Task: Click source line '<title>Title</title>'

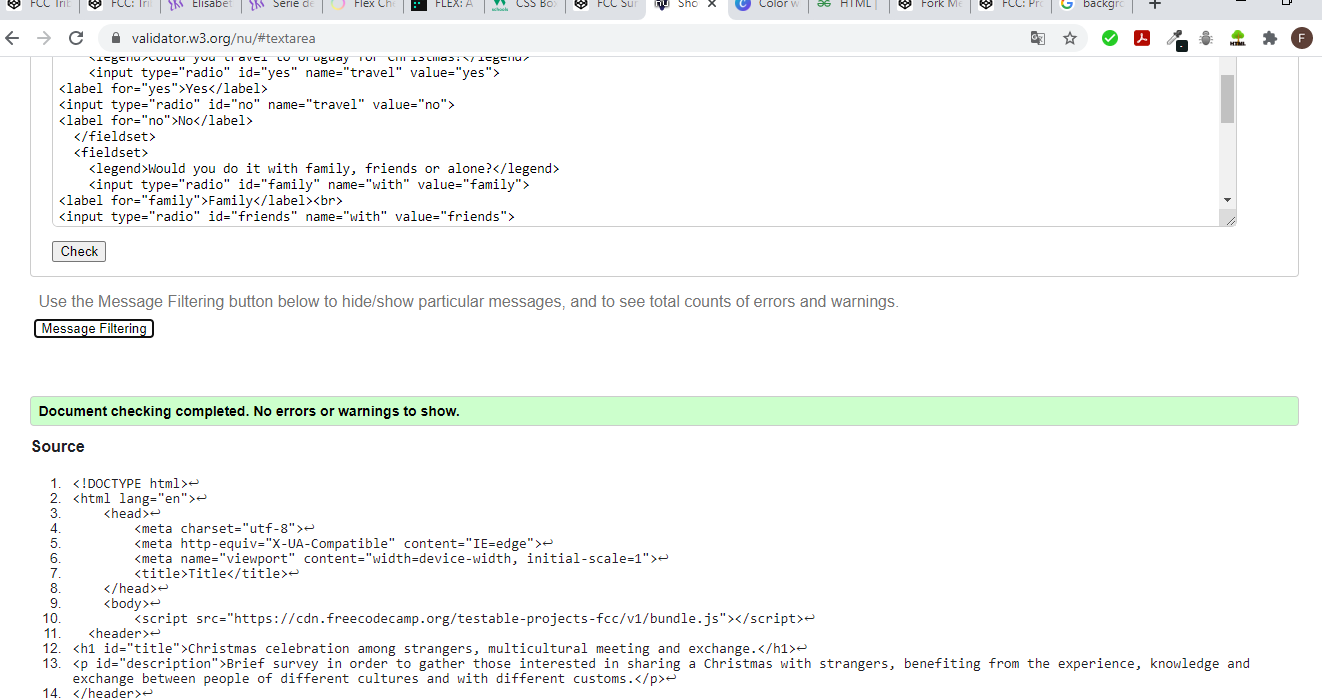Action: 217,573
